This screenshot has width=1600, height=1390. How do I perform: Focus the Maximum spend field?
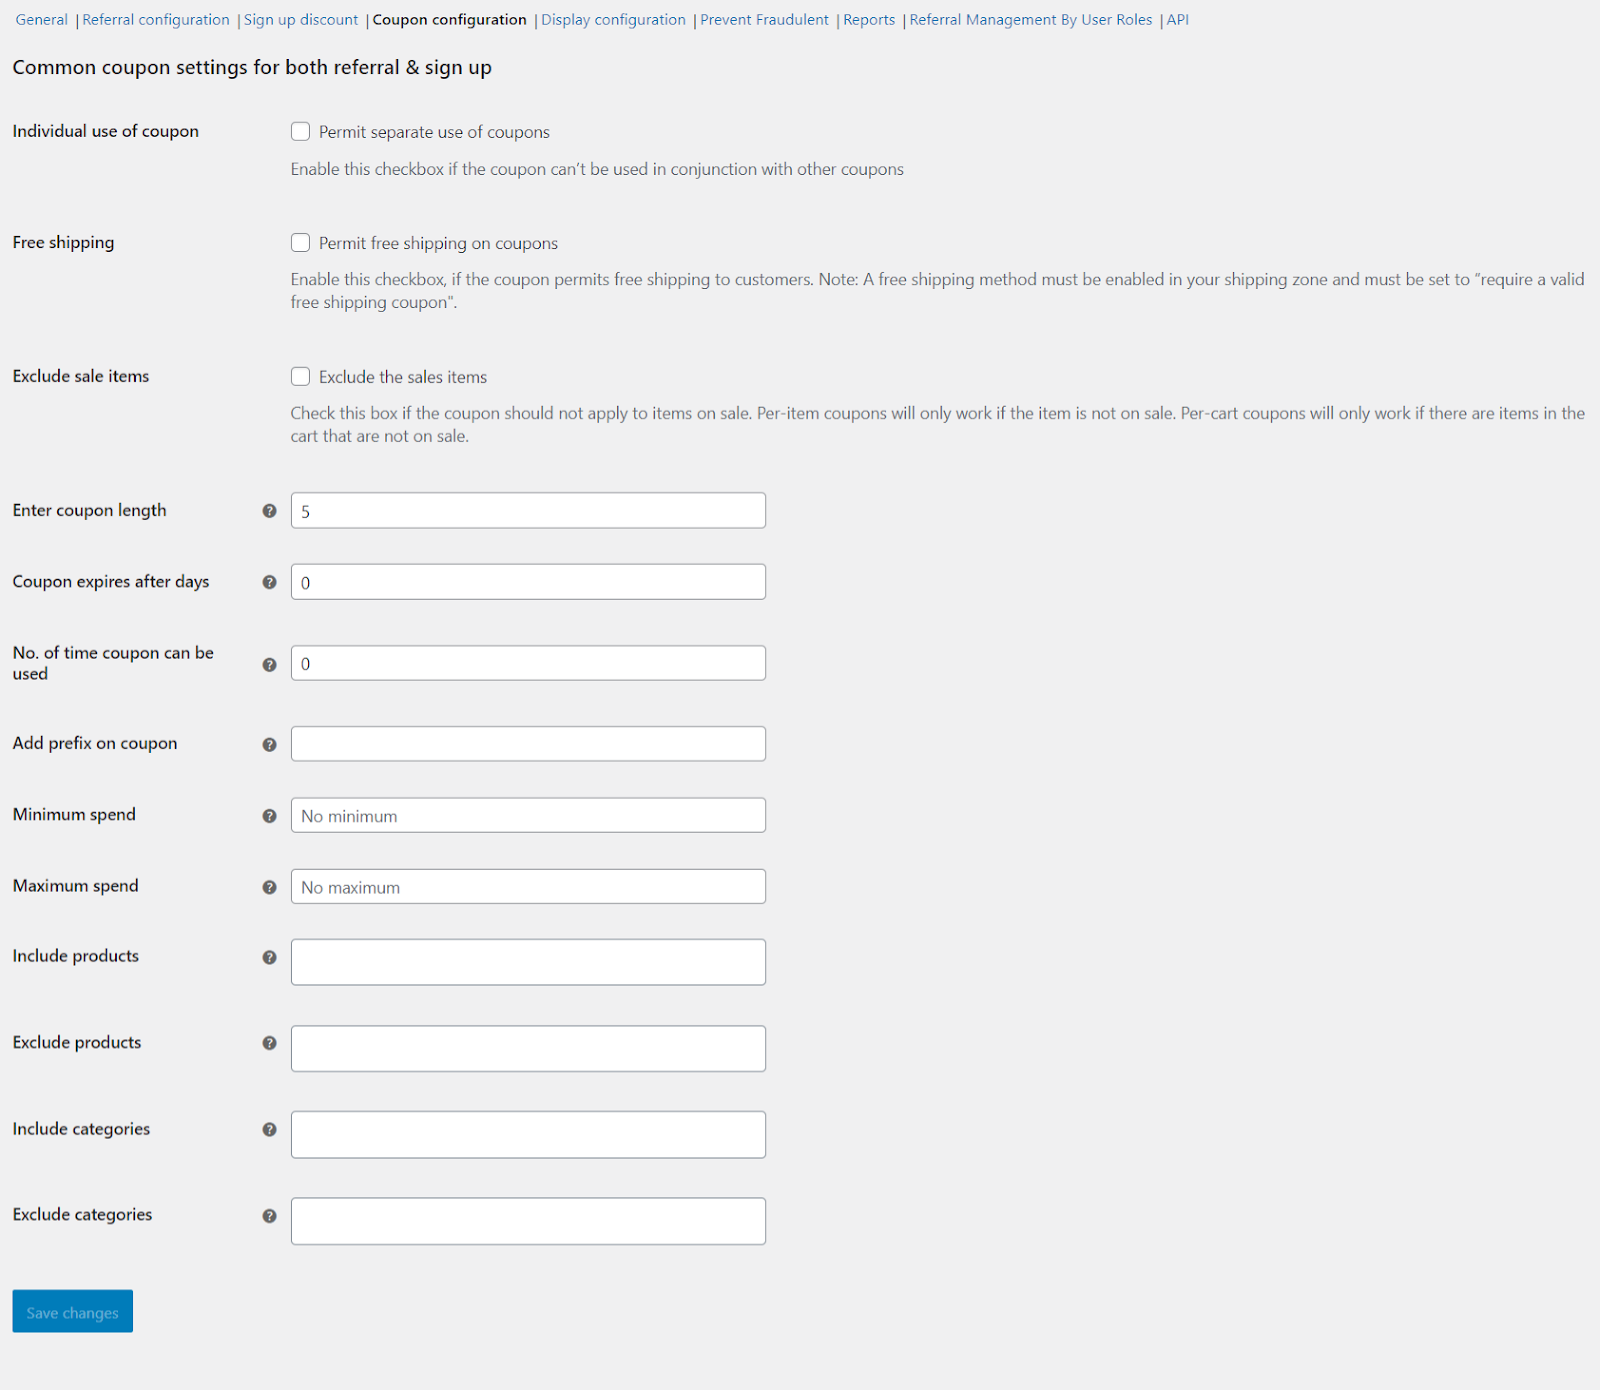point(528,887)
